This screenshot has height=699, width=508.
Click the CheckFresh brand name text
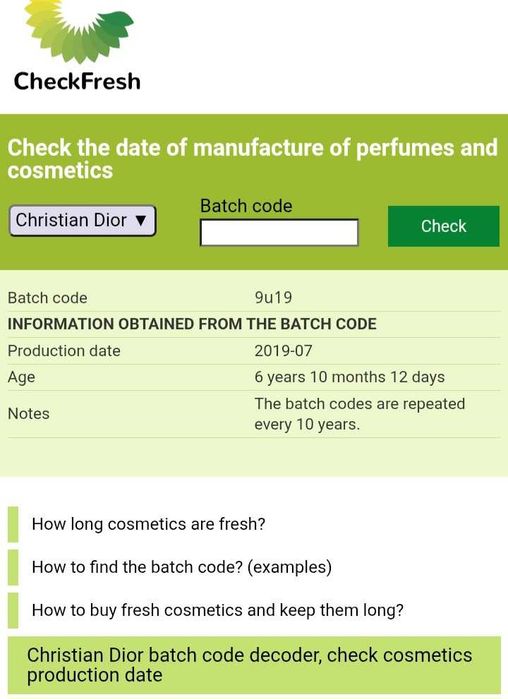tap(77, 81)
